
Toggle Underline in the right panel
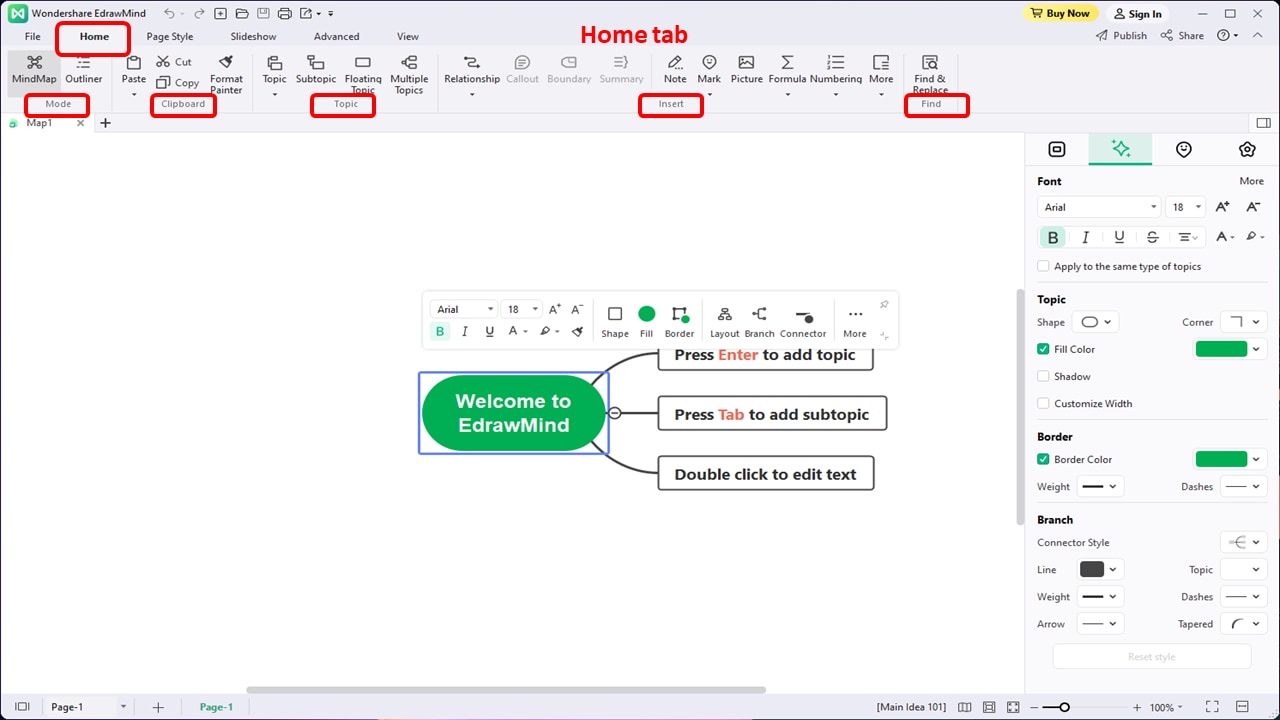point(1119,237)
